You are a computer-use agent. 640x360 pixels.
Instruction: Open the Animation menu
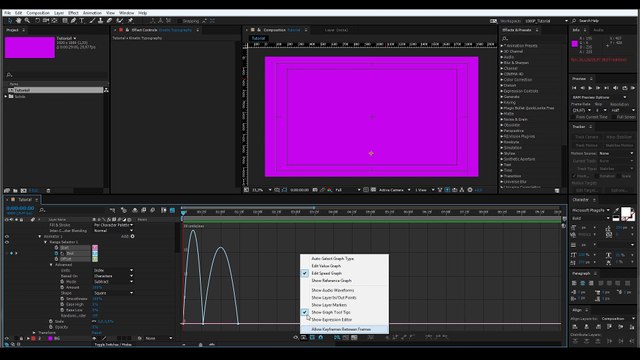tap(92, 13)
